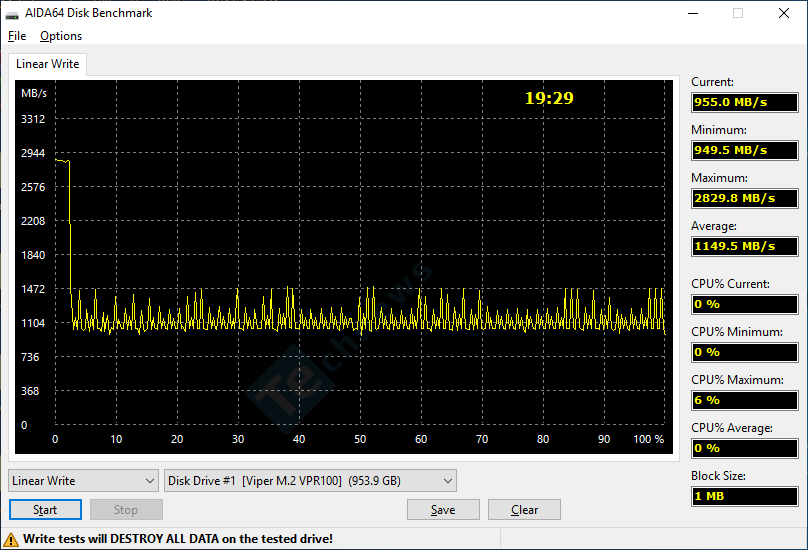Click the Block Size: label
Image resolution: width=808 pixels, height=550 pixels.
pyautogui.click(x=718, y=476)
